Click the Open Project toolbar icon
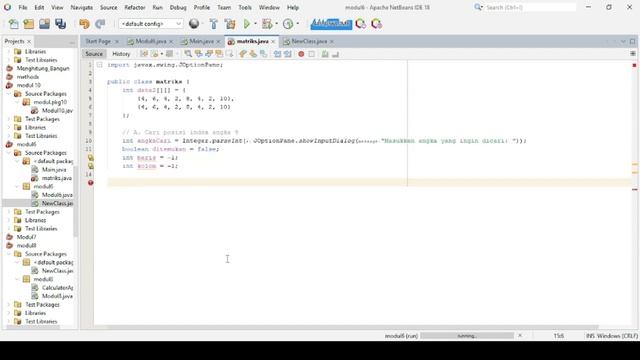The width and height of the screenshot is (640, 360). click(x=44, y=24)
